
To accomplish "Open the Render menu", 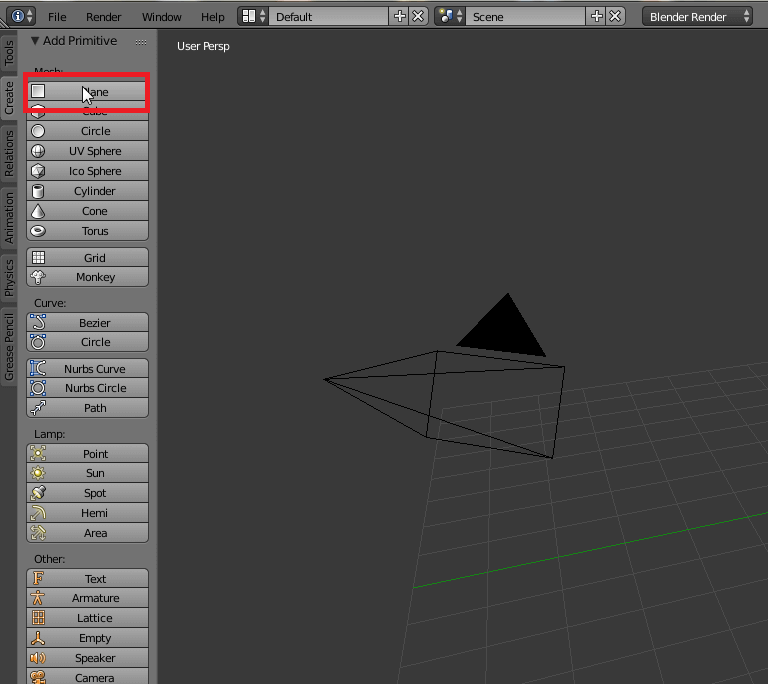I will [103, 17].
